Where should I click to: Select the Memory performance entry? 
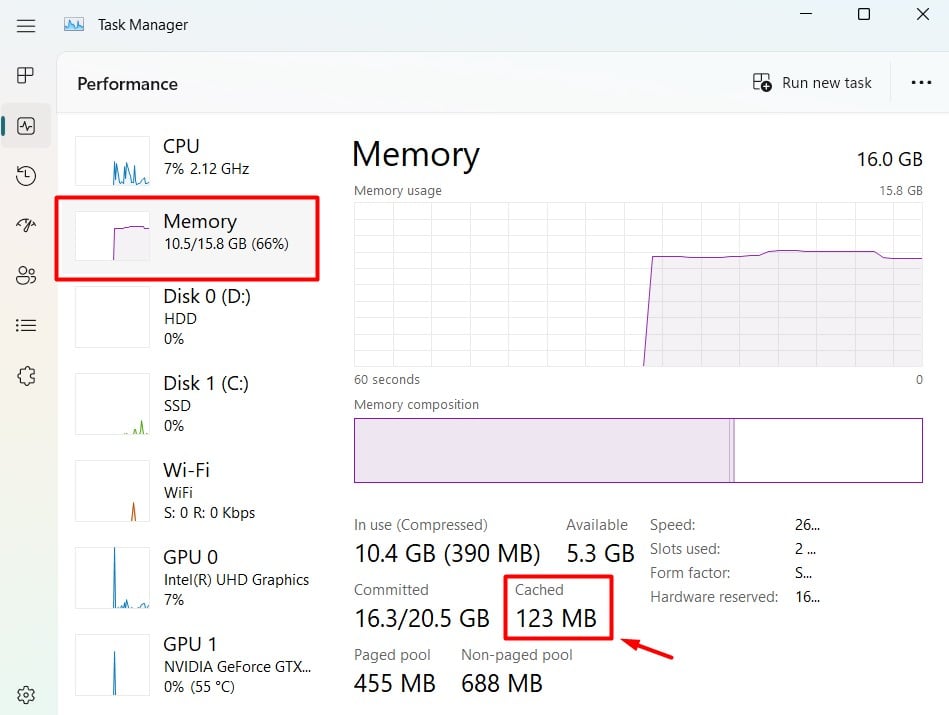(187, 238)
